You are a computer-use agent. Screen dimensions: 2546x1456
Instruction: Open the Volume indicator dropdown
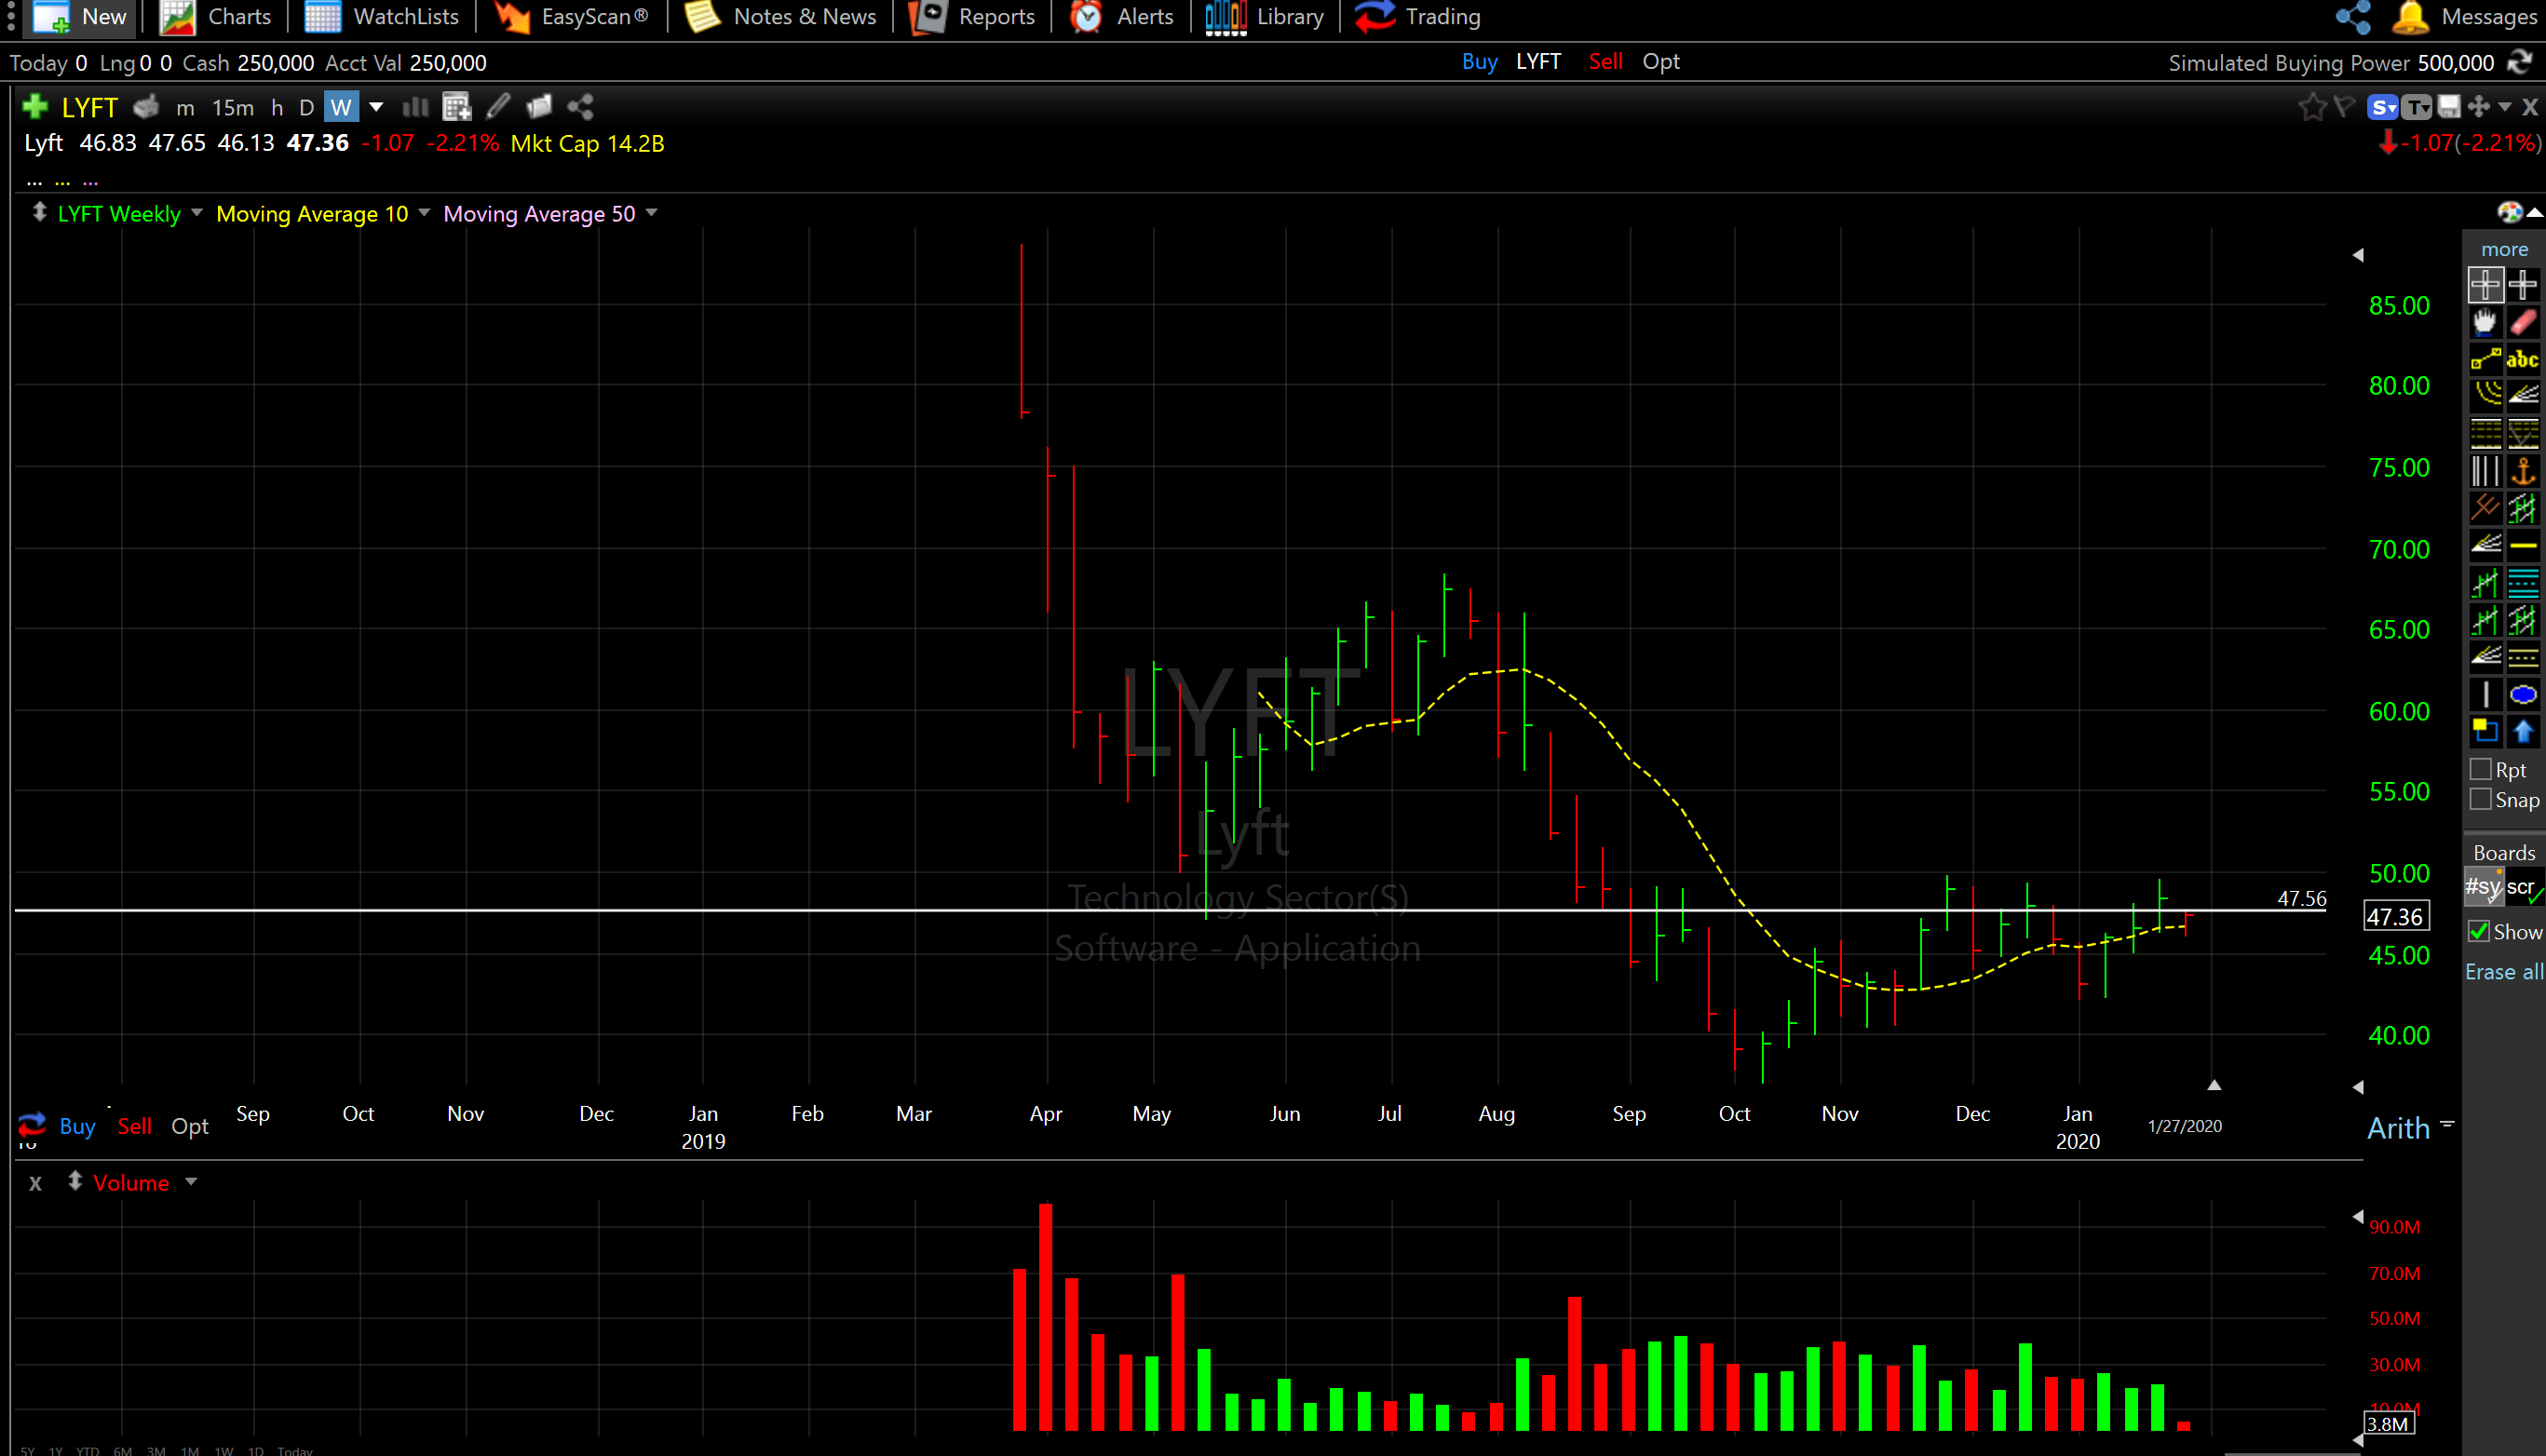pyautogui.click(x=191, y=1182)
